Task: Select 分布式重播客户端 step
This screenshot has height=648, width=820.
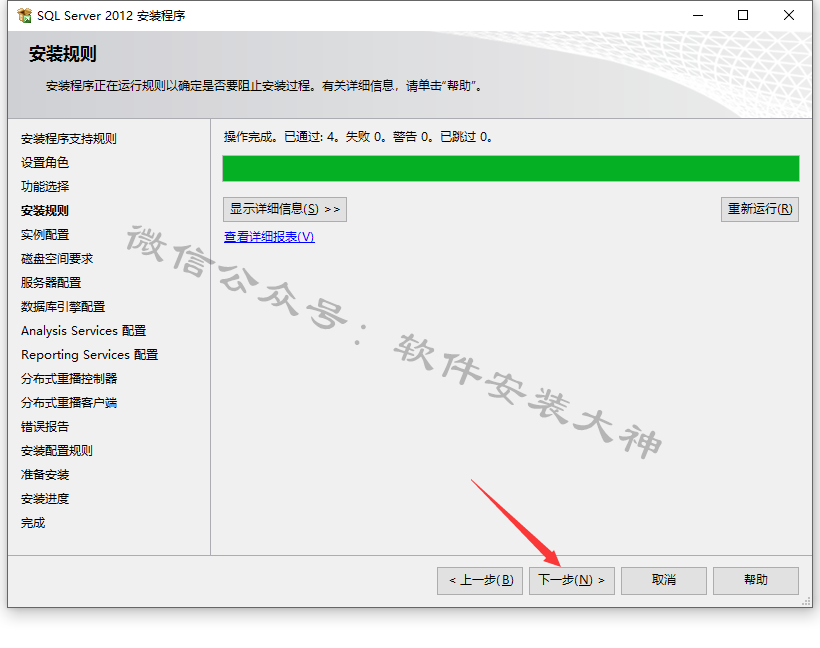Action: tap(69, 403)
